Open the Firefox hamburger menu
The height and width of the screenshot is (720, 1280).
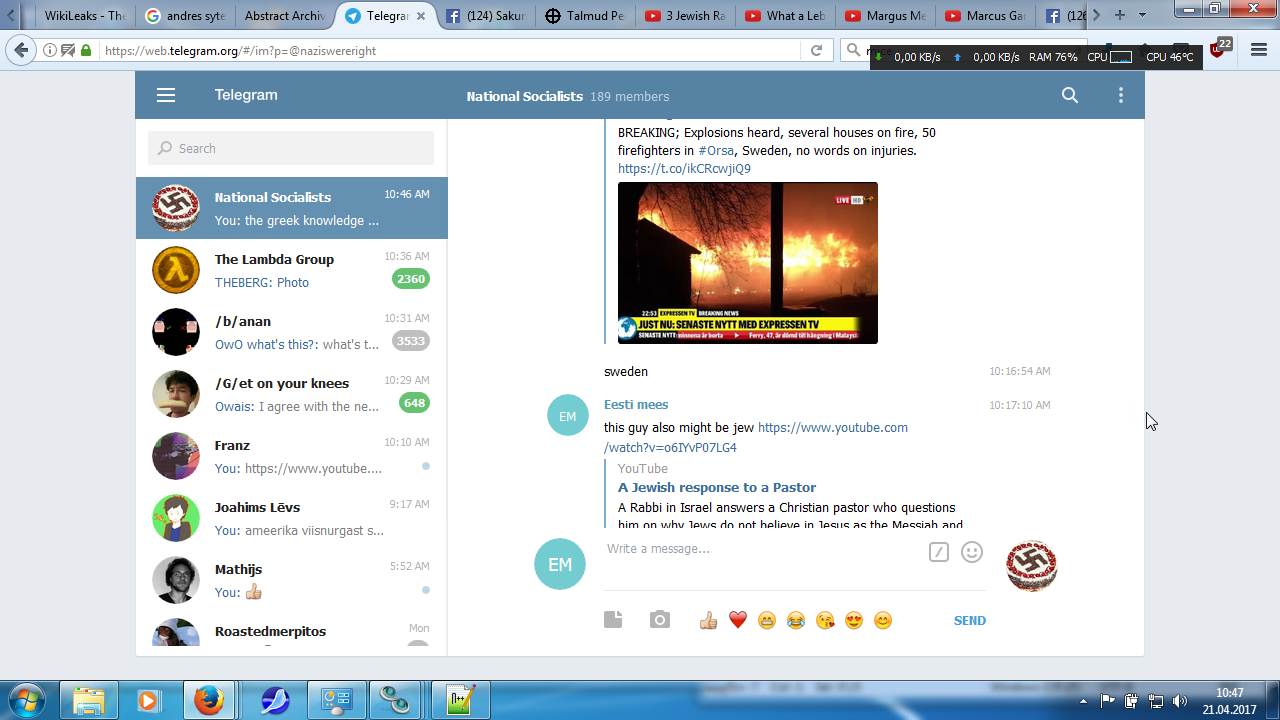pos(1259,50)
